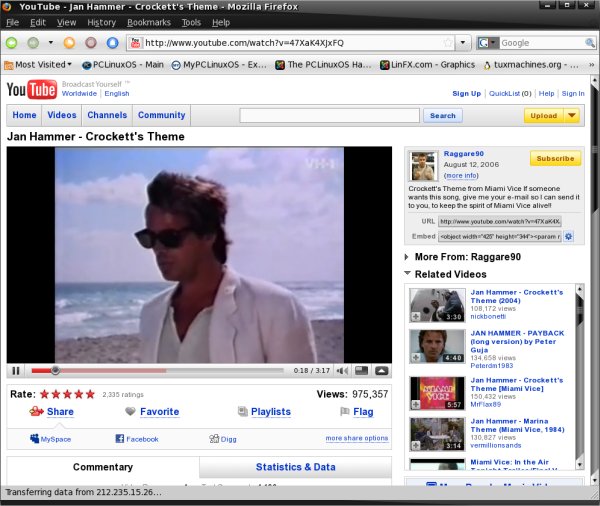This screenshot has height=506, width=600.
Task: Collapse the Related Videos section
Action: [407, 274]
